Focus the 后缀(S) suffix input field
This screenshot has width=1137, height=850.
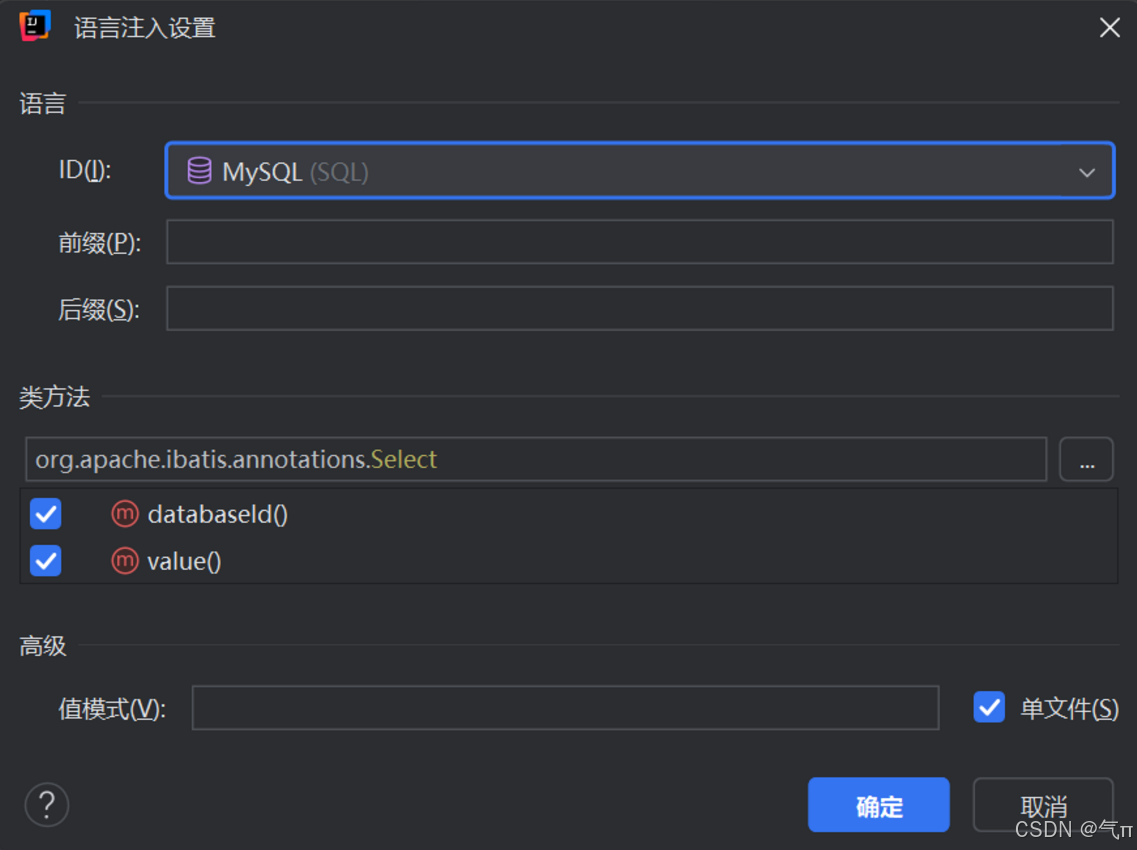point(640,308)
